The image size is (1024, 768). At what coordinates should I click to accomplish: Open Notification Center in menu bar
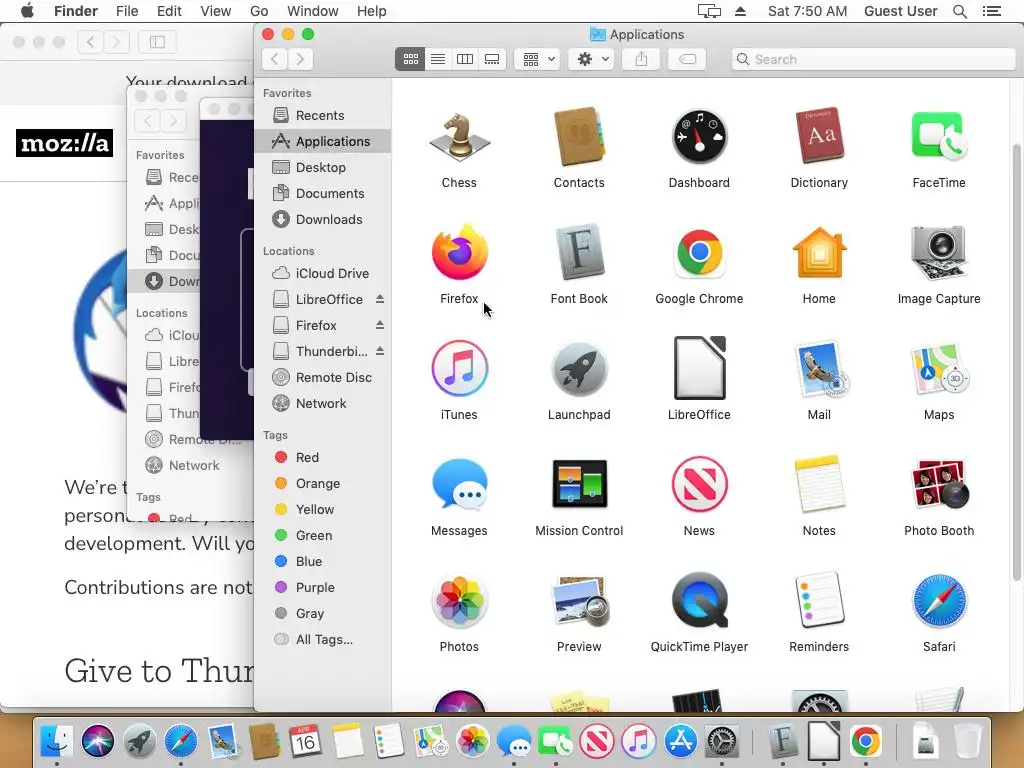click(991, 11)
